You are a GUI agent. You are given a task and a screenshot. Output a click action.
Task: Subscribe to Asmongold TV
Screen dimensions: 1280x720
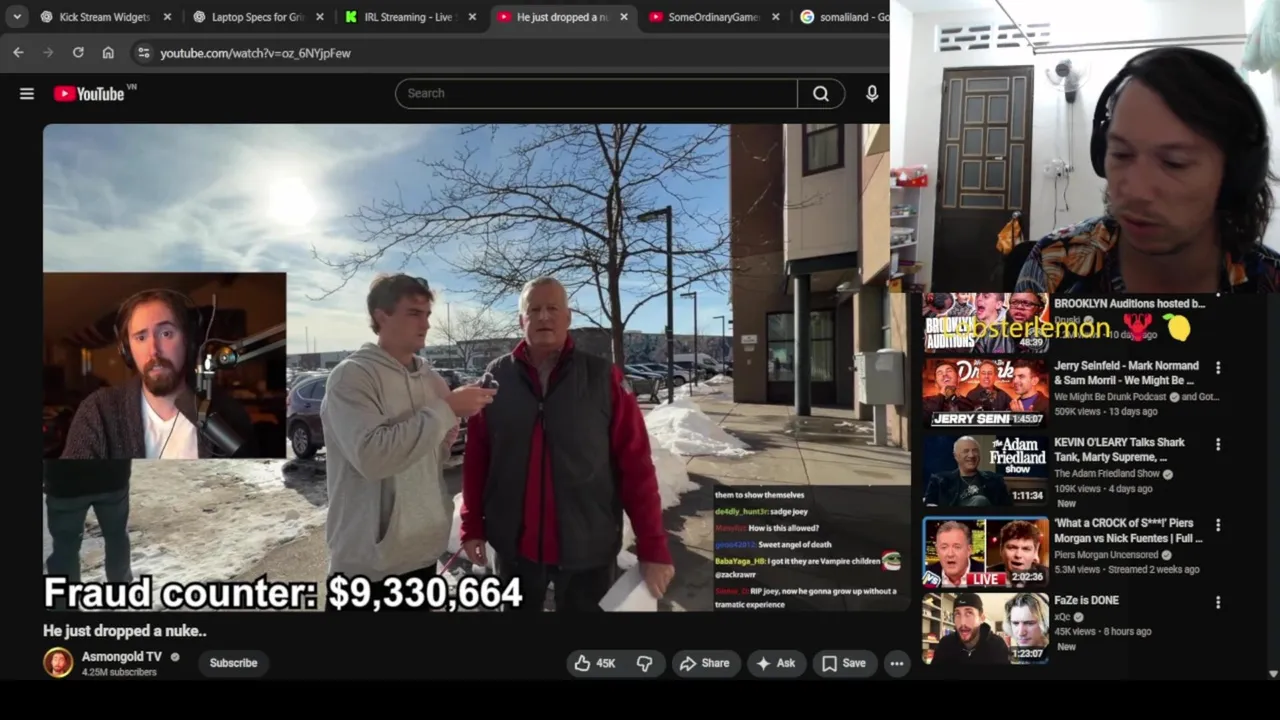coord(233,663)
